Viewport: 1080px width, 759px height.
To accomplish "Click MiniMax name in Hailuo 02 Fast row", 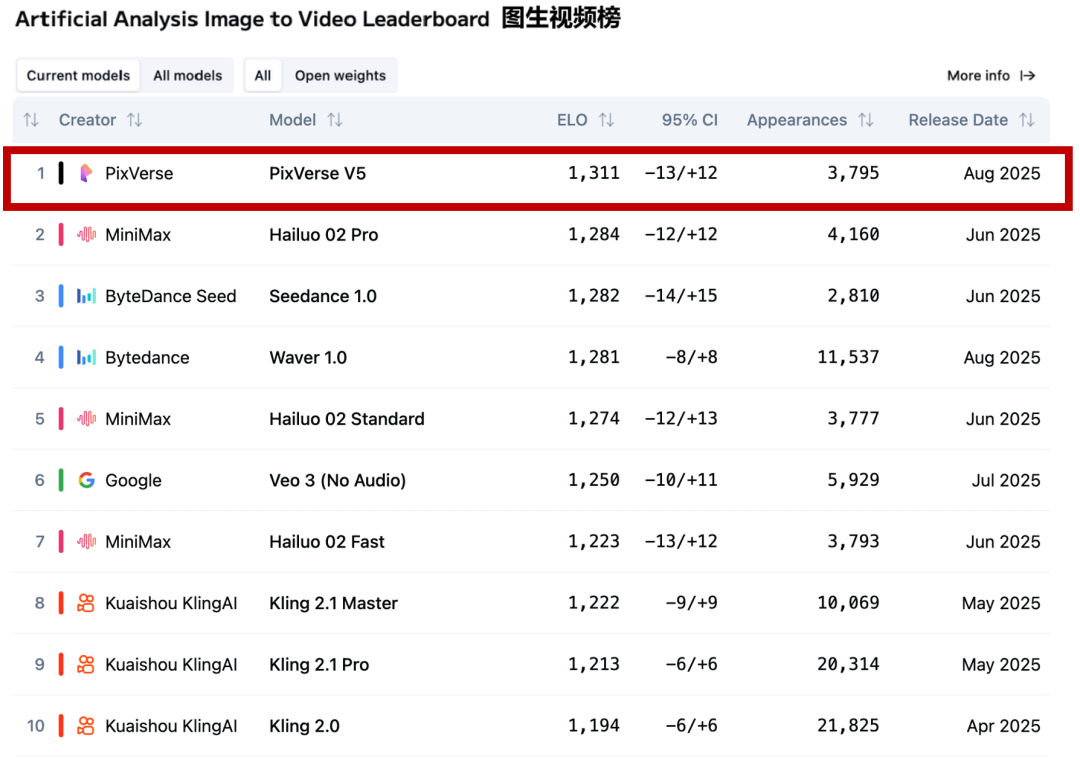I will (138, 541).
